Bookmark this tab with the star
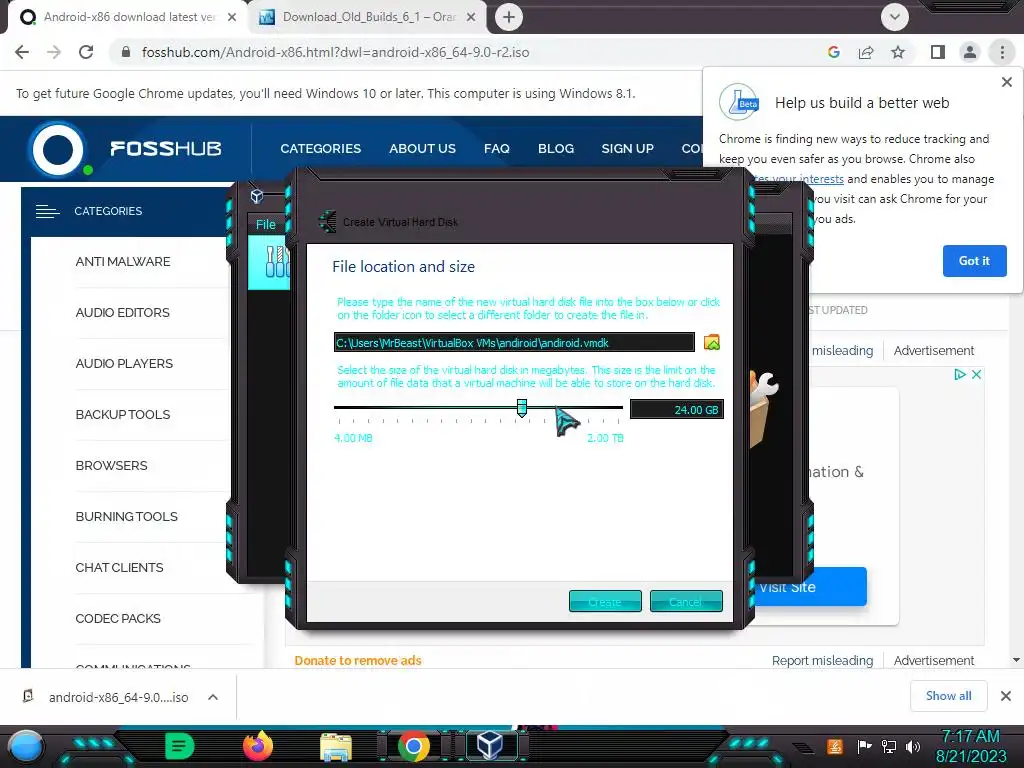Image resolution: width=1024 pixels, height=768 pixels. pos(898,52)
